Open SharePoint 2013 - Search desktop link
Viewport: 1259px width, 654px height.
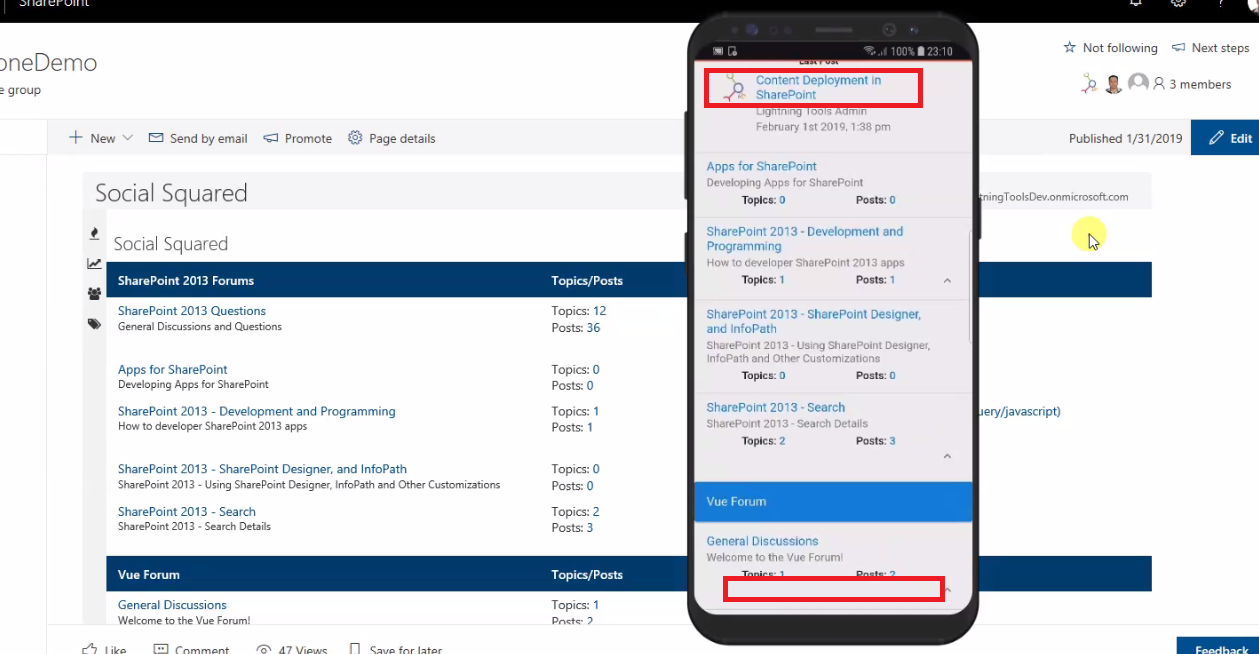click(x=187, y=511)
